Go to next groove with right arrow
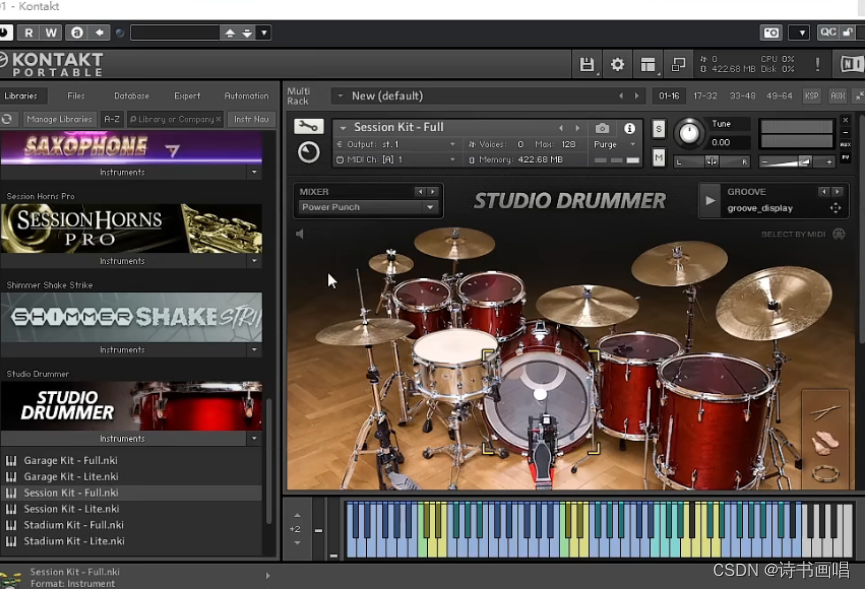 click(837, 191)
